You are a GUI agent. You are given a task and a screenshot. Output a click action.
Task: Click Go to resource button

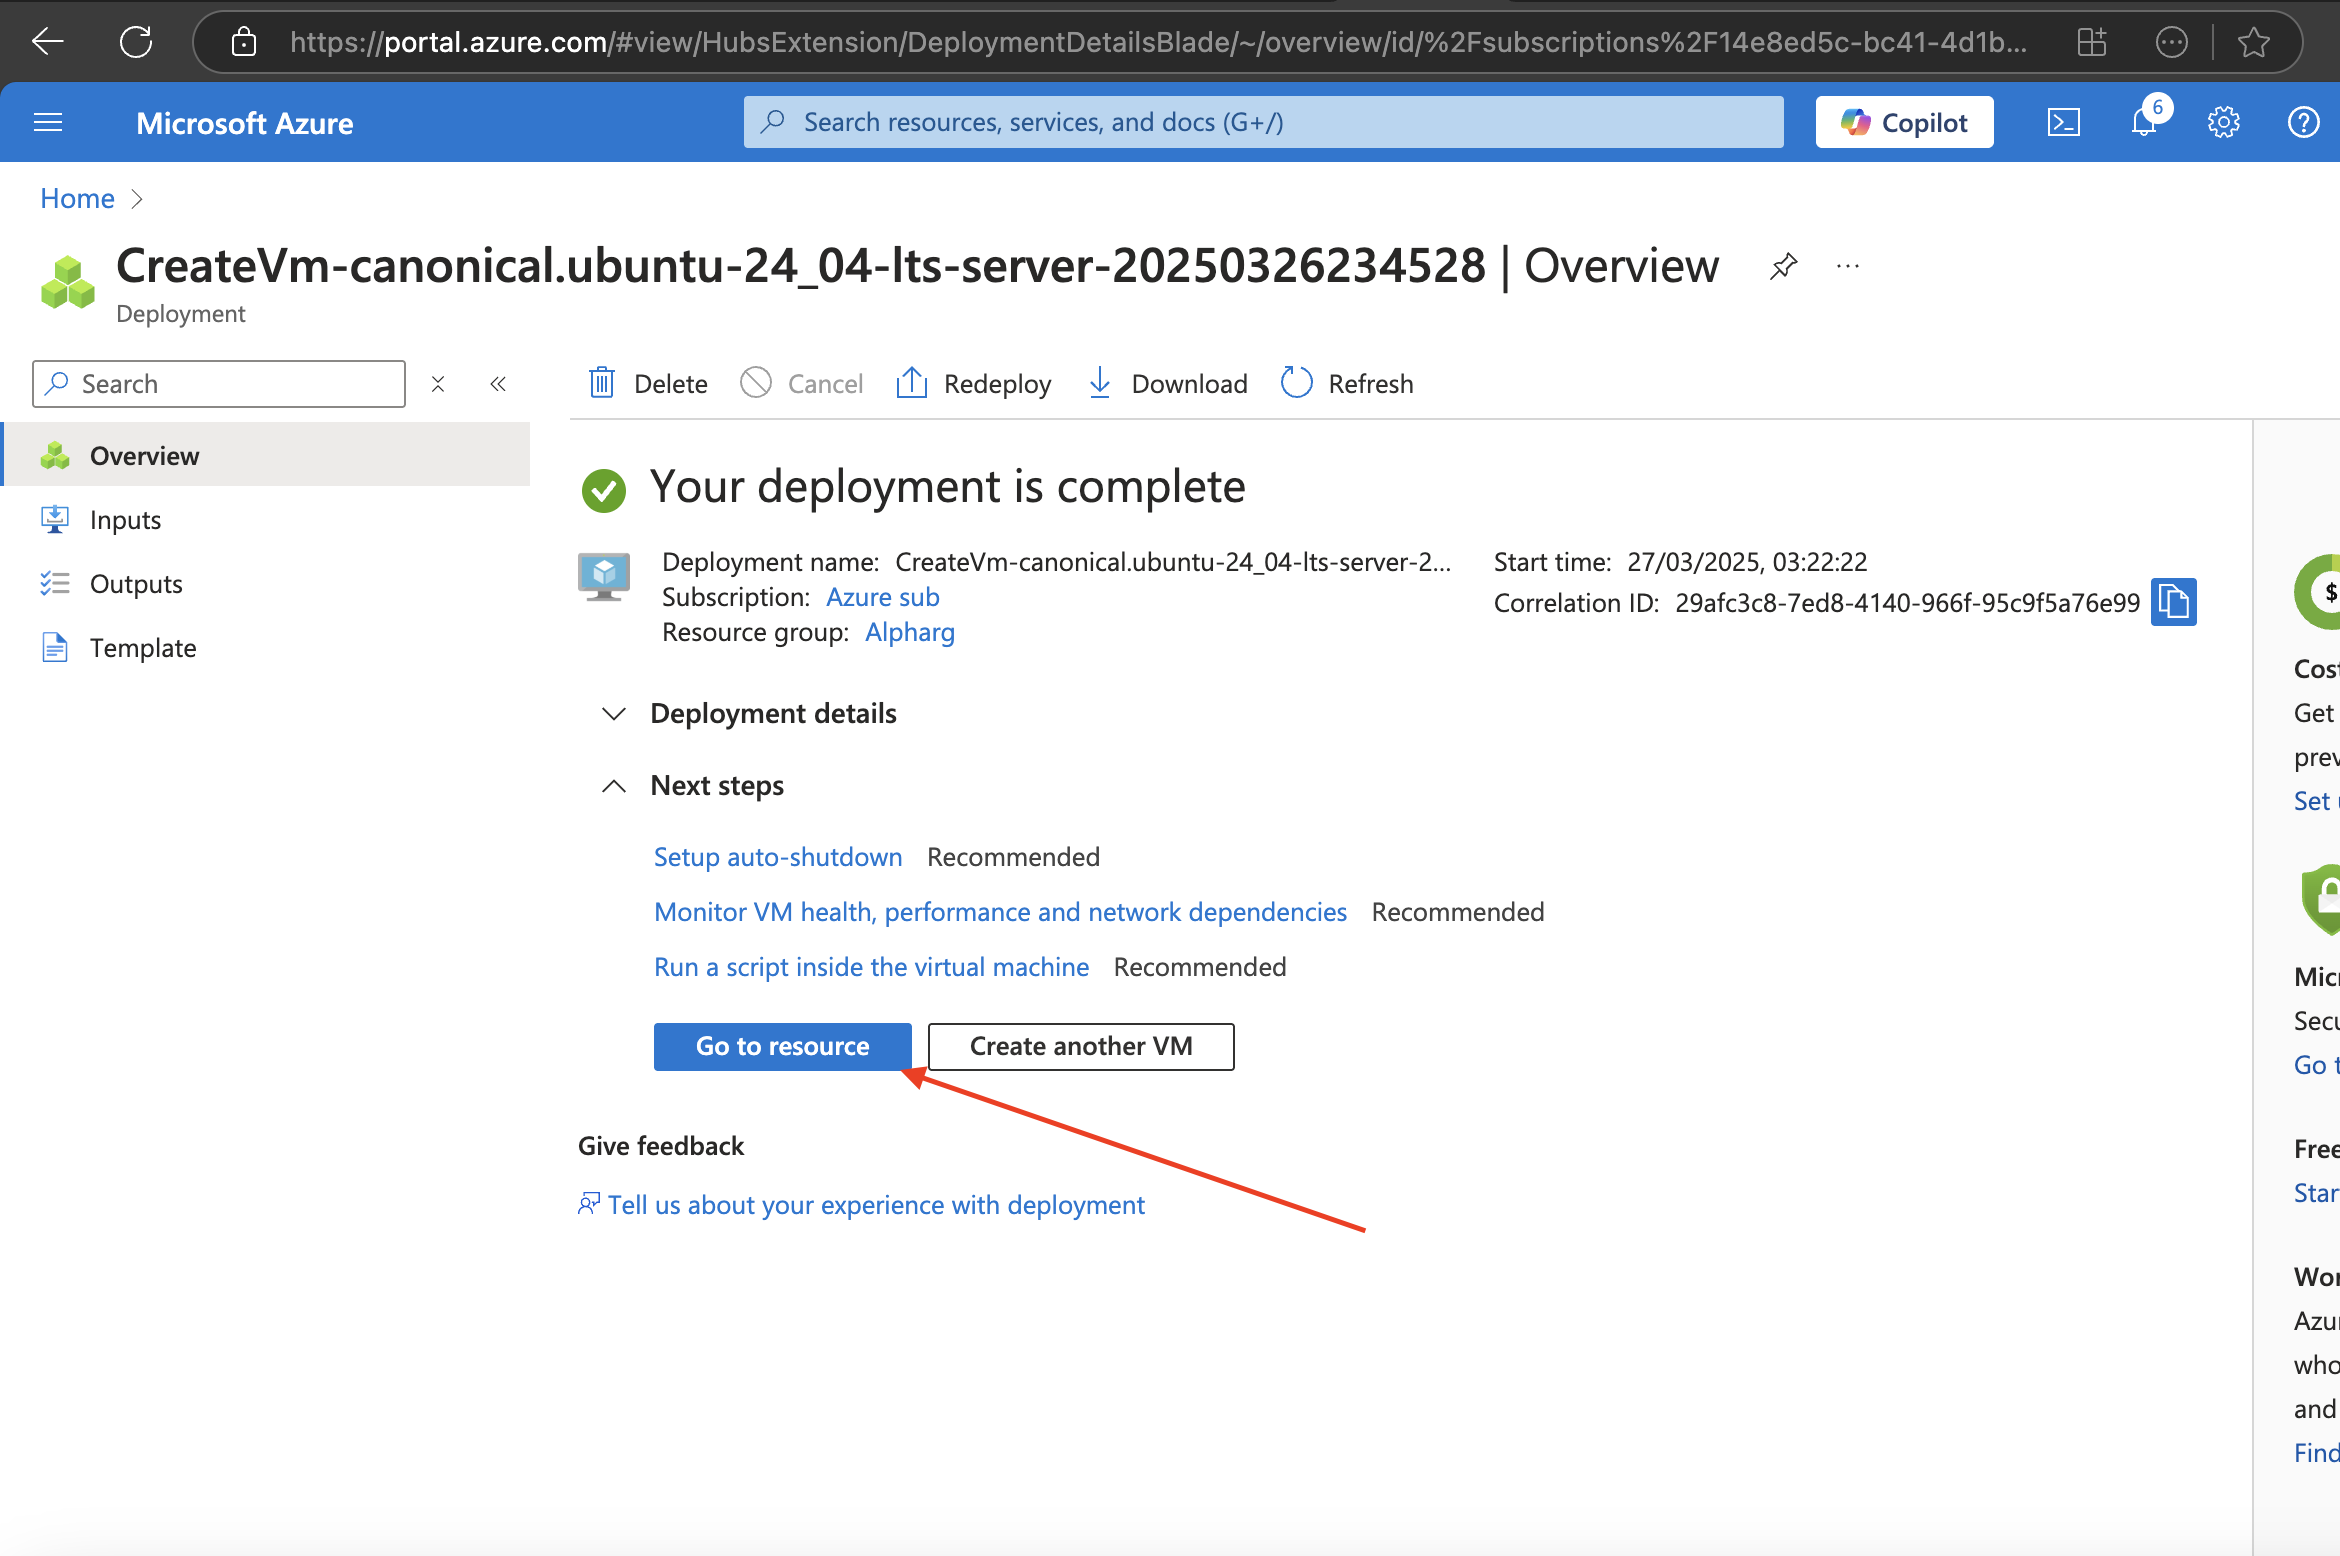pos(783,1046)
